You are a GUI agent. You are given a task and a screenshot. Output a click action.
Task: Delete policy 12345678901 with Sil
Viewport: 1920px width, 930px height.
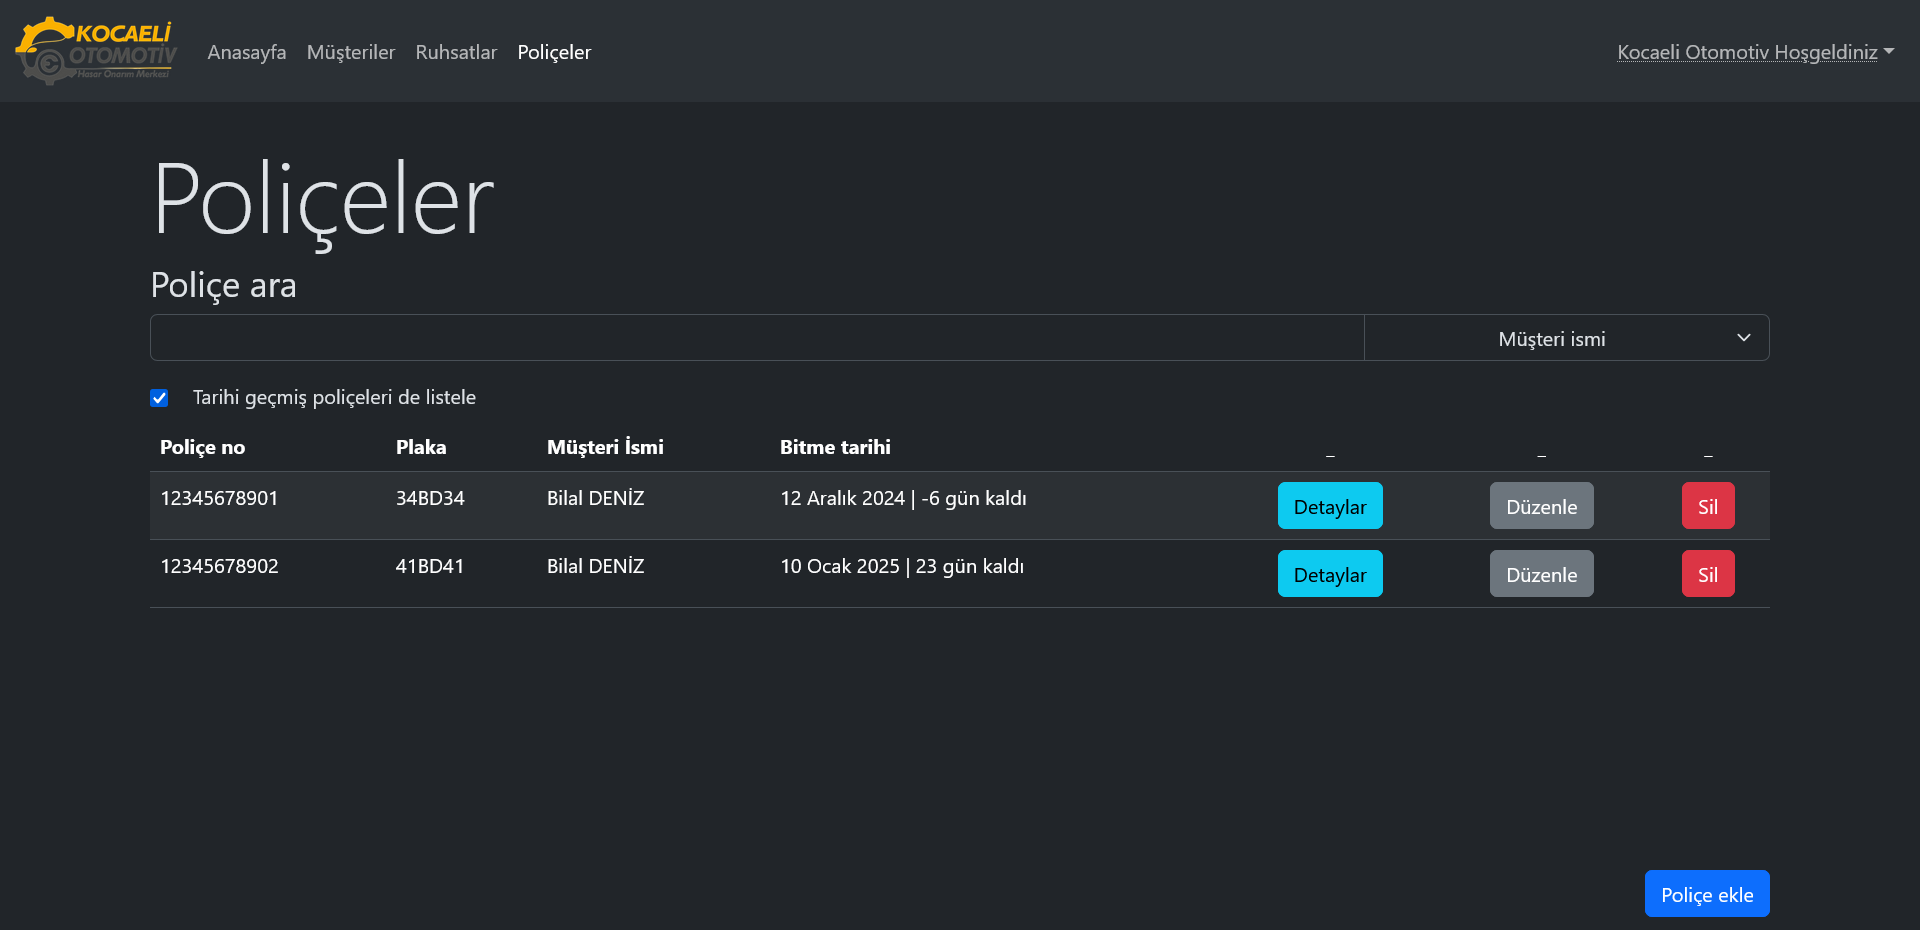pos(1707,506)
